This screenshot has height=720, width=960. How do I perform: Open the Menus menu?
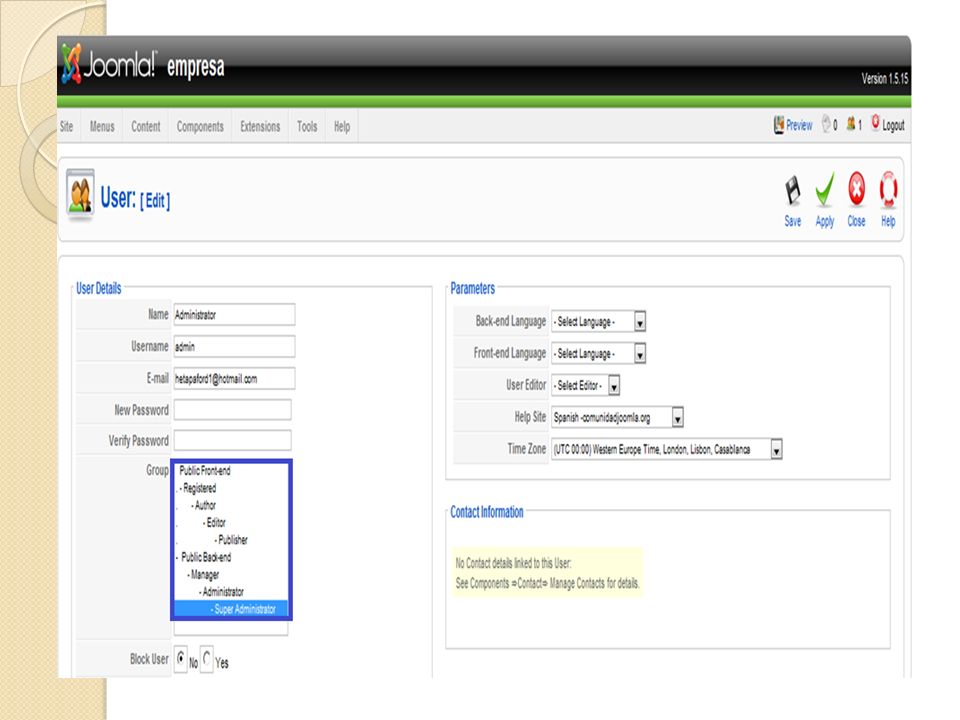tap(102, 127)
